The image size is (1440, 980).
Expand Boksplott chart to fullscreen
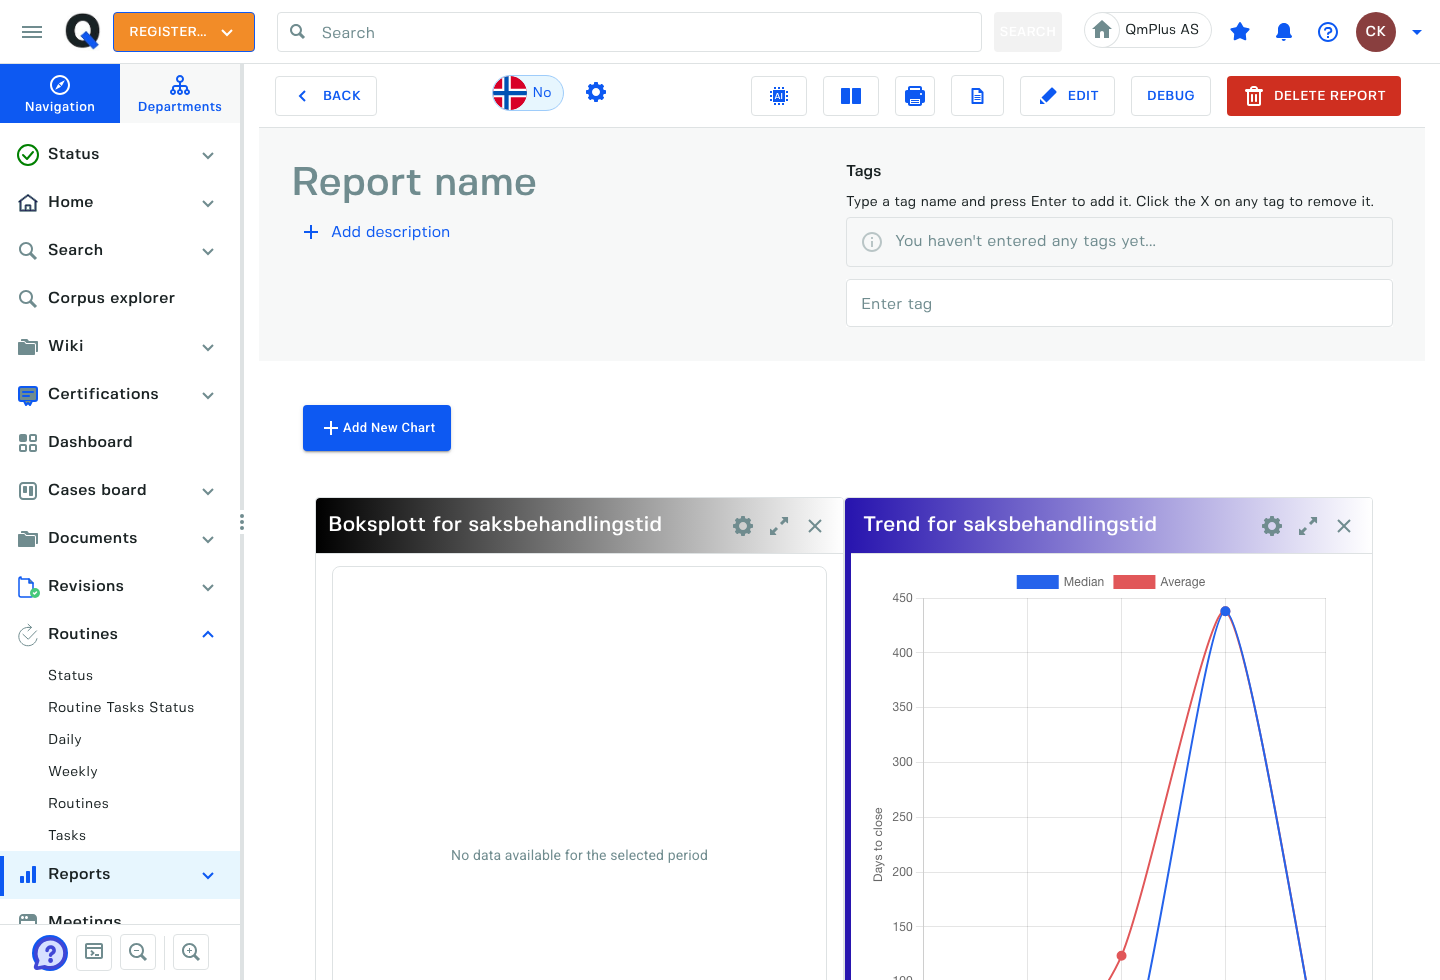click(779, 526)
